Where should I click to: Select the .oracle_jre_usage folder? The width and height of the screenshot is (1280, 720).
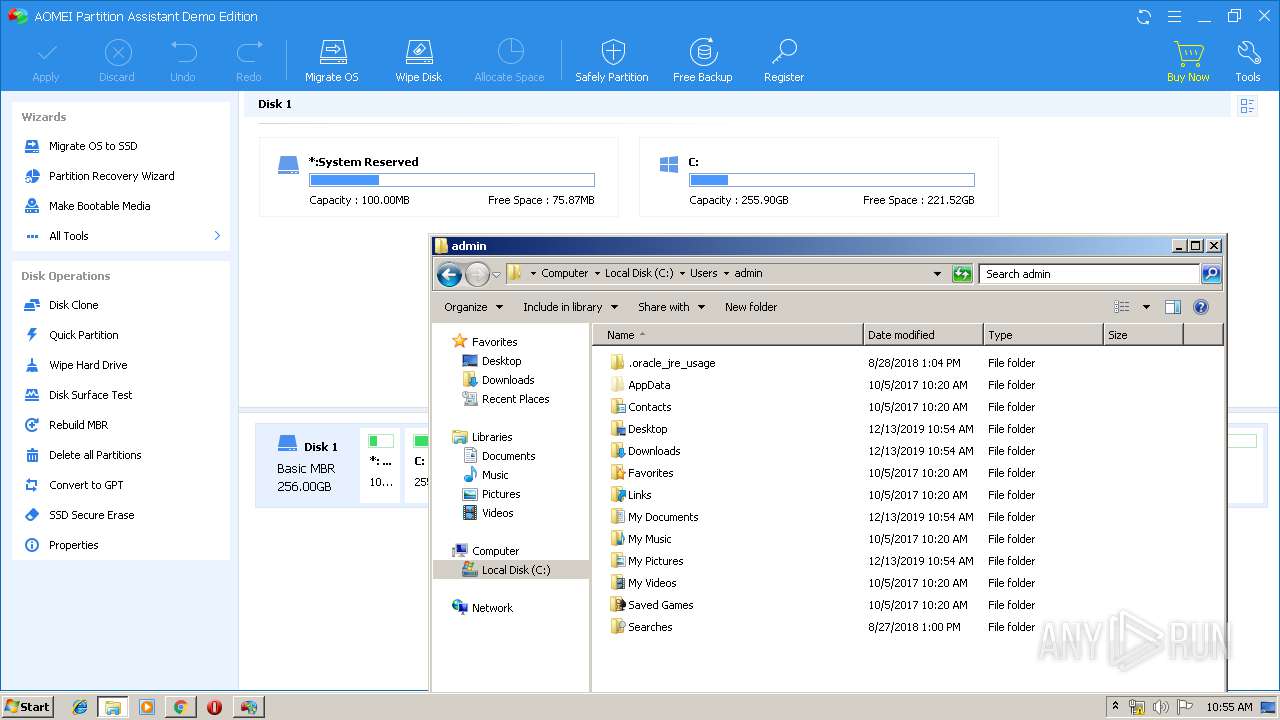pos(663,363)
